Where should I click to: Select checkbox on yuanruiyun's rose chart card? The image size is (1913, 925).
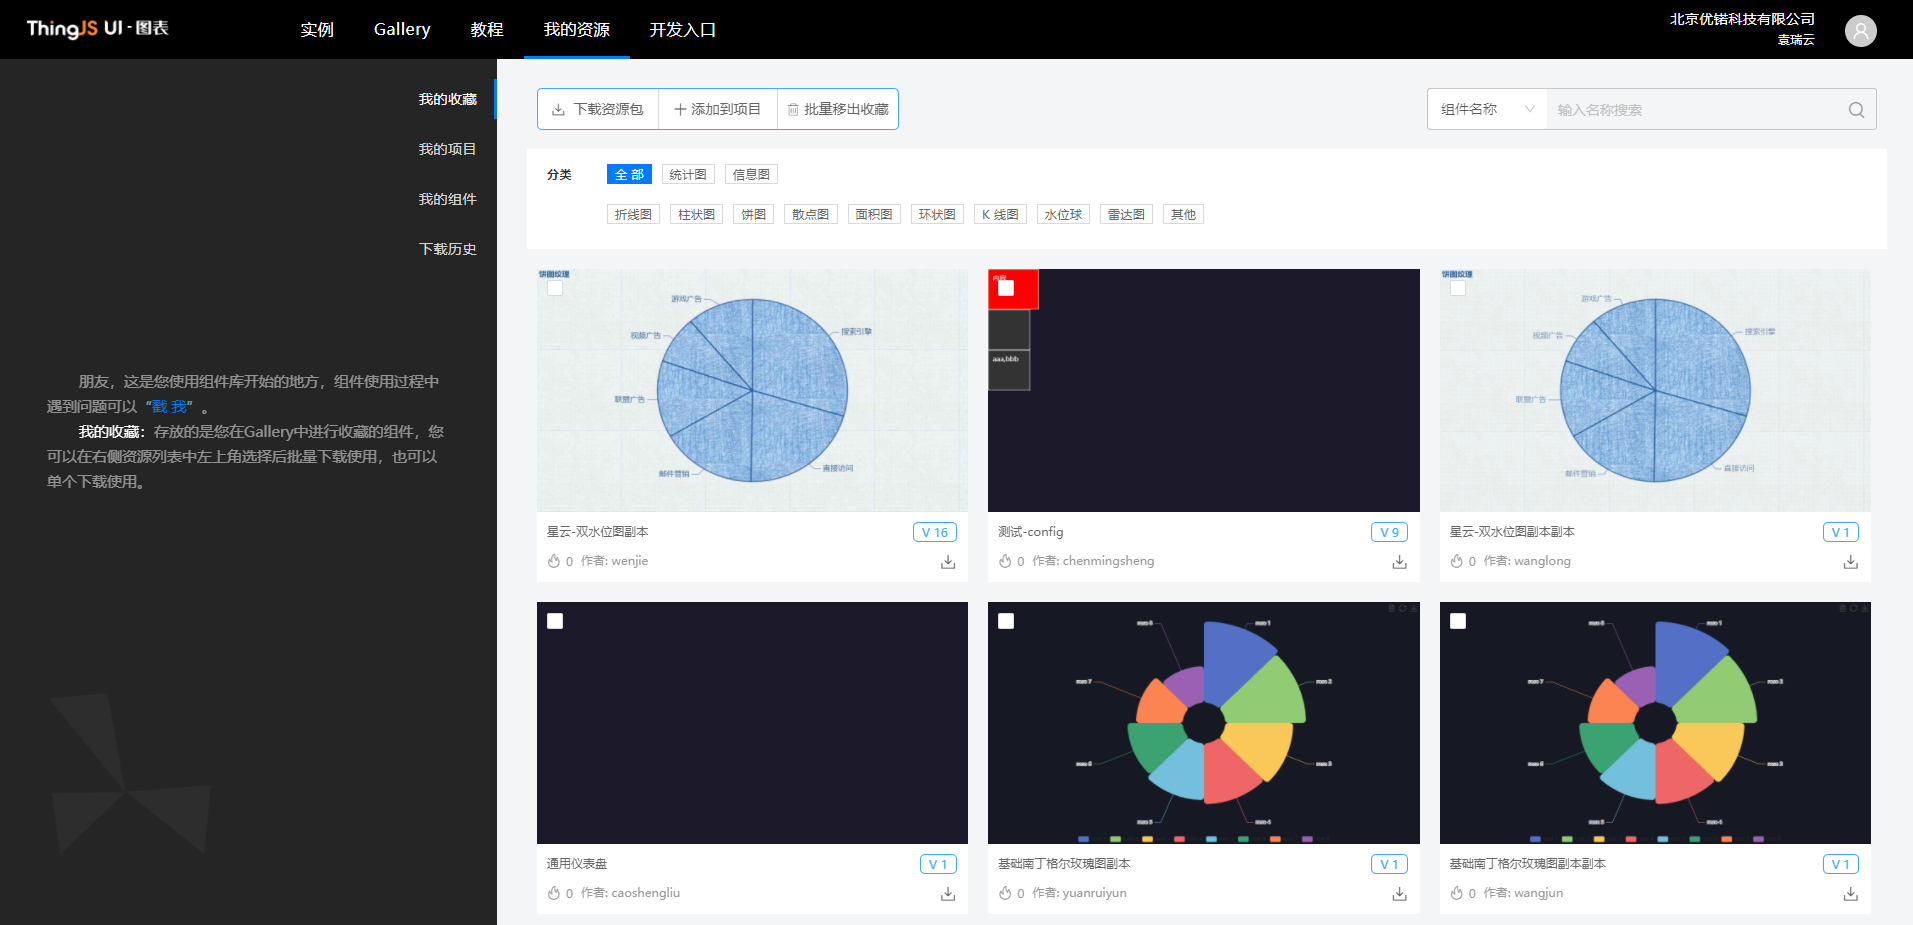[1006, 621]
